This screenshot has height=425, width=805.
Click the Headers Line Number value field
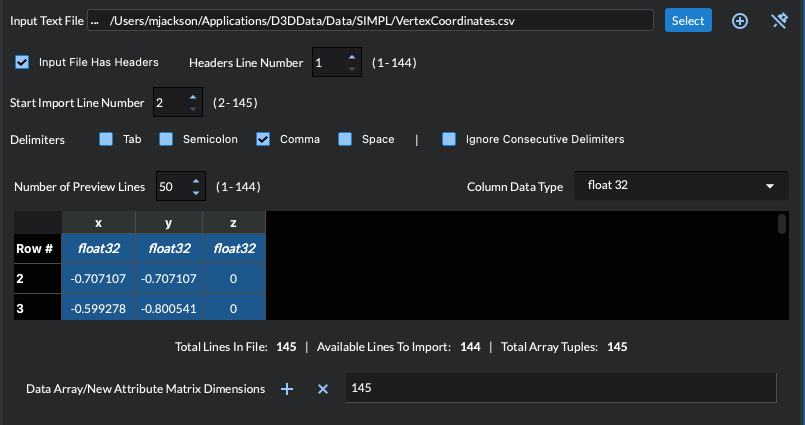click(329, 63)
